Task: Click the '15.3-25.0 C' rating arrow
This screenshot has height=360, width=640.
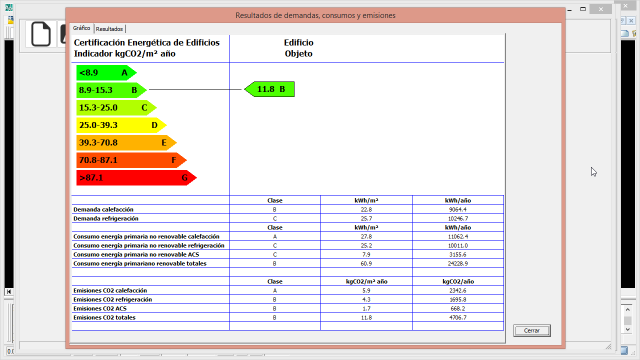Action: [x=116, y=108]
